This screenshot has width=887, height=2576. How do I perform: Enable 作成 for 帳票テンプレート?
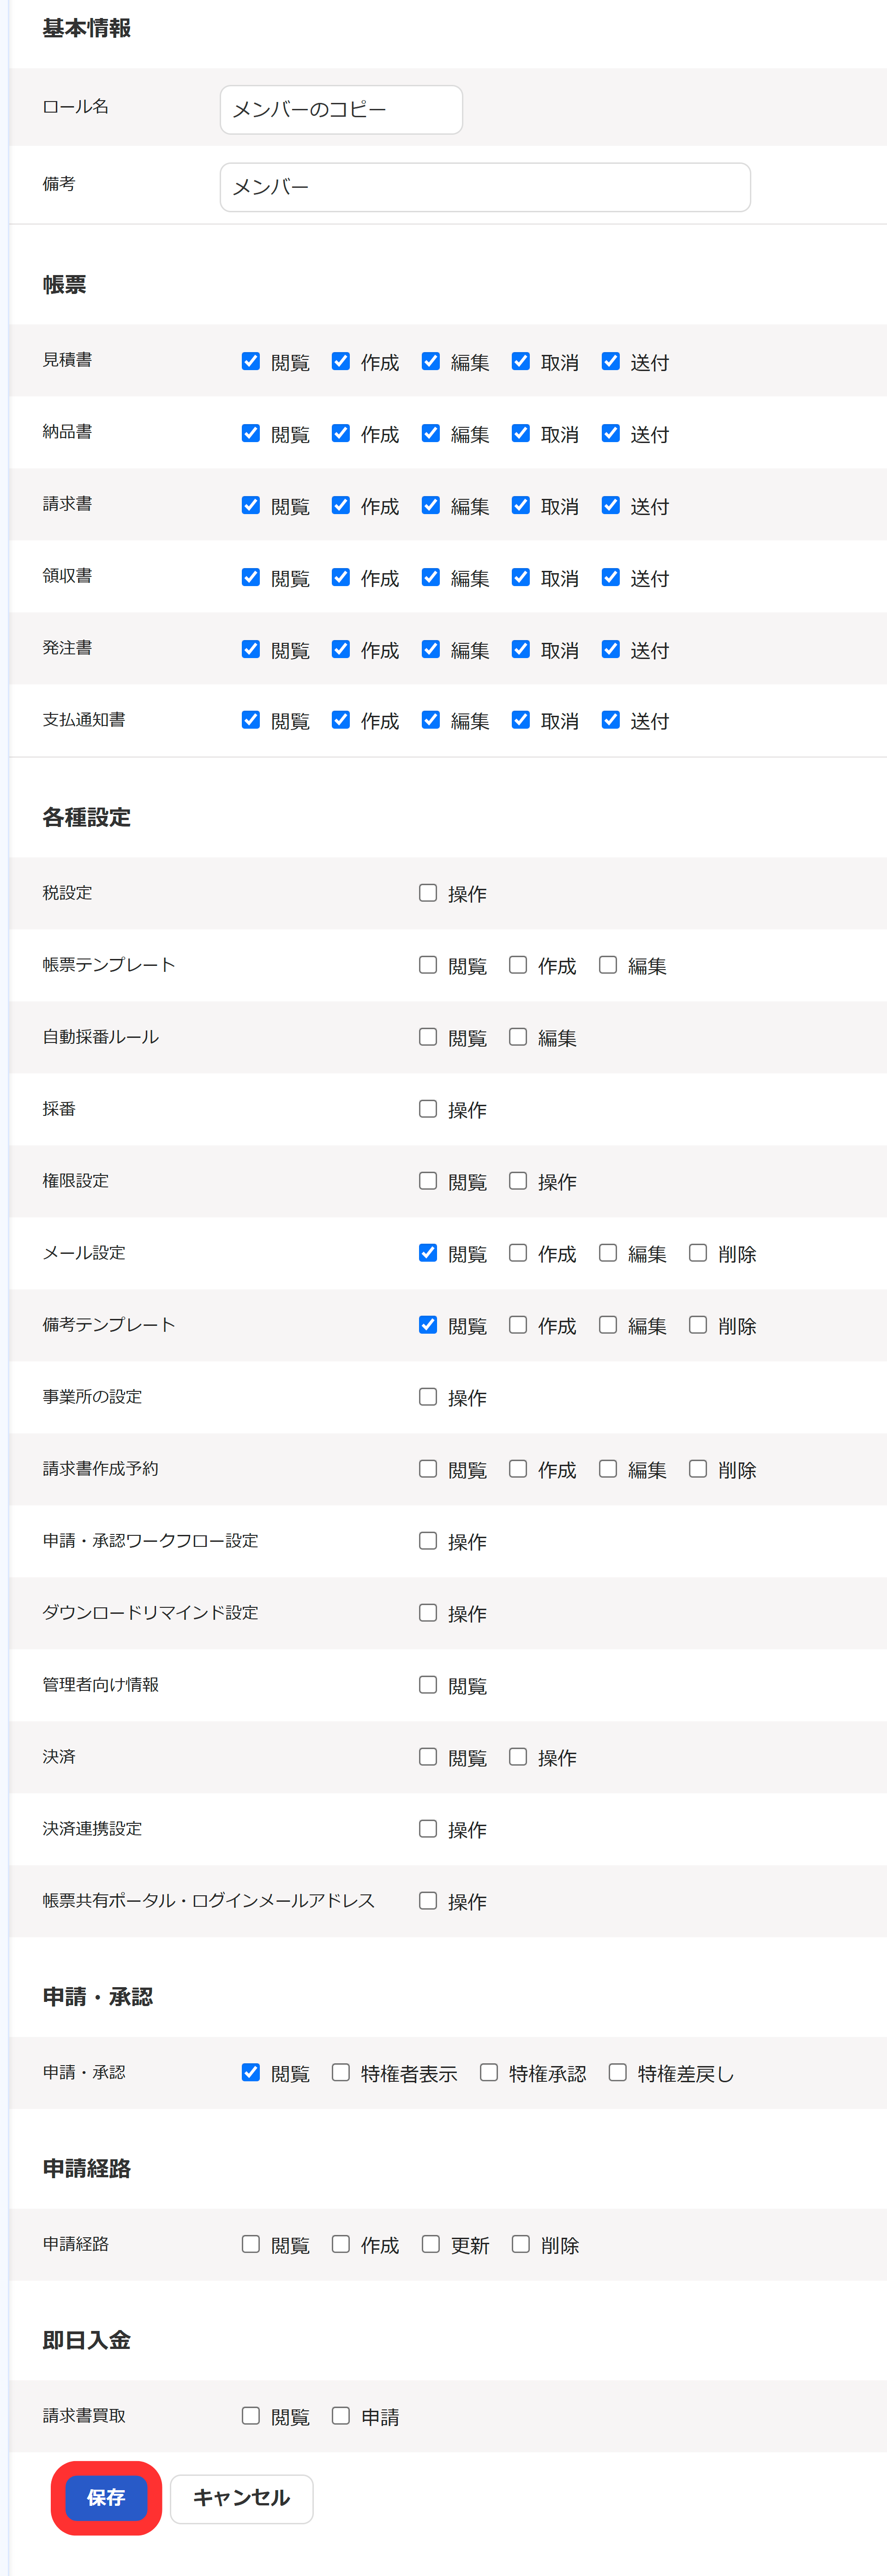click(518, 965)
